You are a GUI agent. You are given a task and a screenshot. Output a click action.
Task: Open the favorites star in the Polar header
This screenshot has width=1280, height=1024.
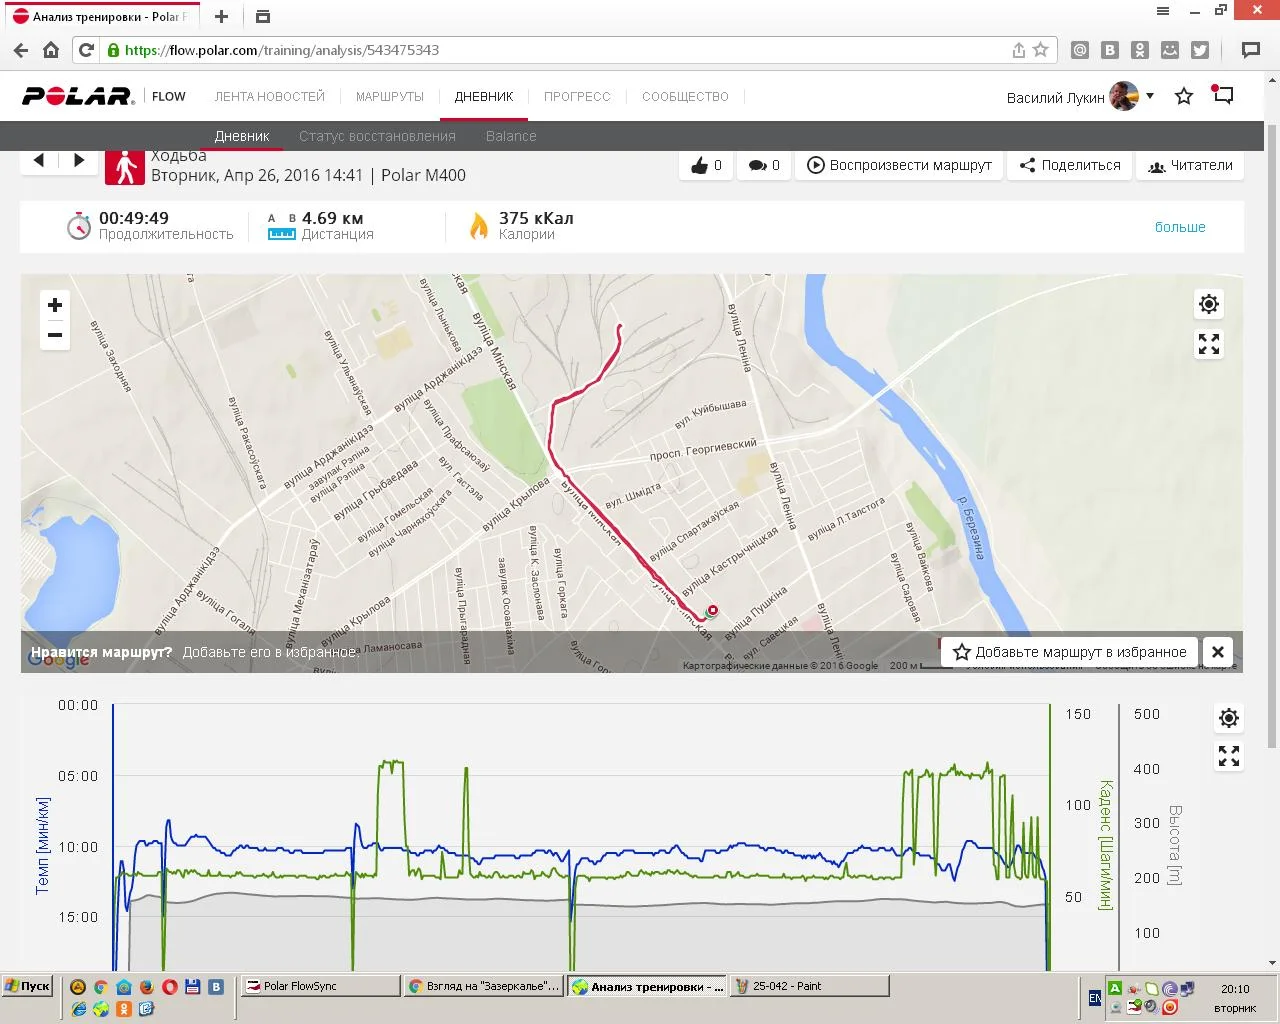tap(1184, 96)
